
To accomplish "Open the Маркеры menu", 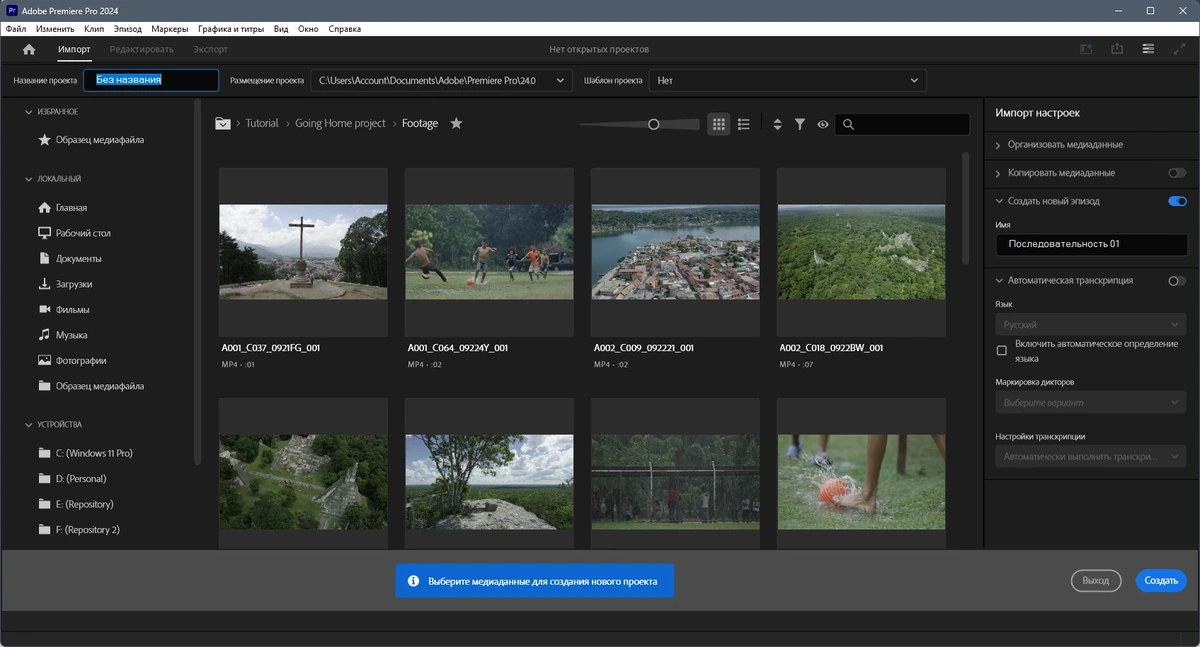I will click(x=170, y=29).
